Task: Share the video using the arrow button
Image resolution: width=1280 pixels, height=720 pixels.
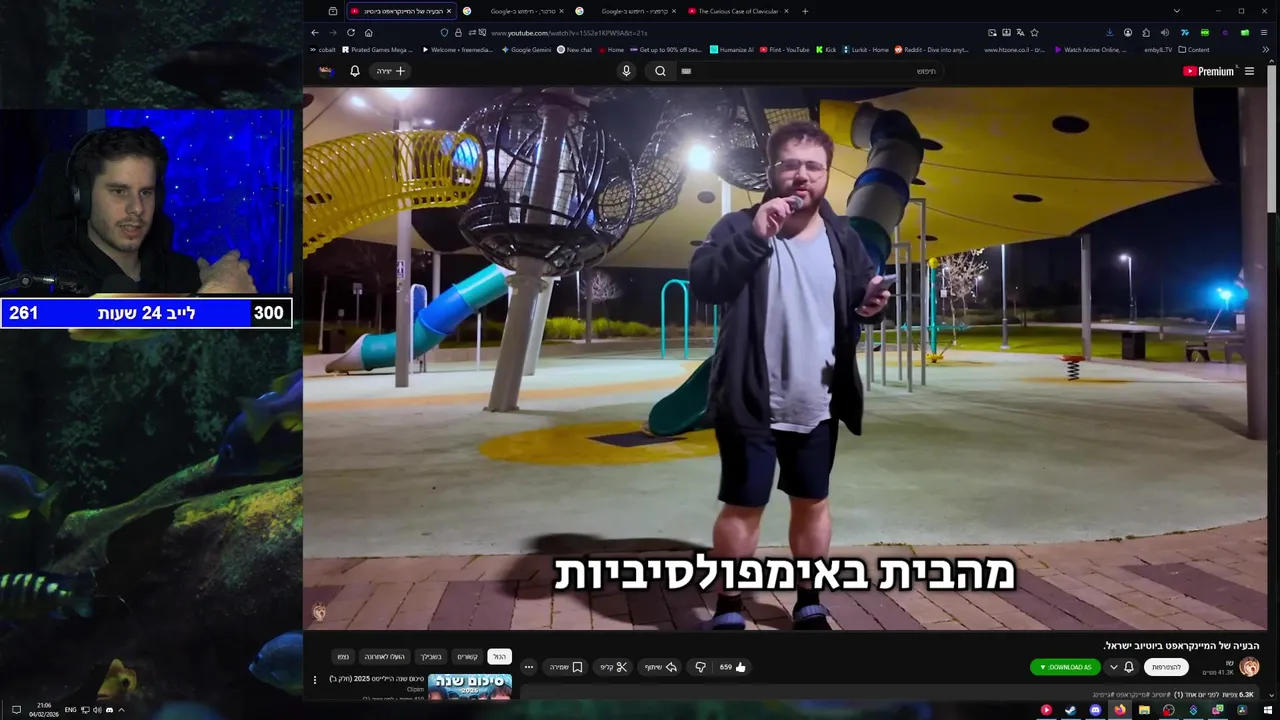Action: tap(661, 667)
